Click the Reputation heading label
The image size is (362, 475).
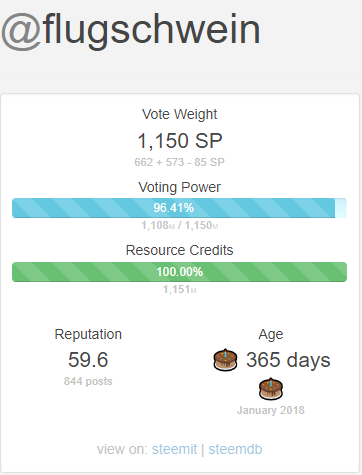point(88,334)
